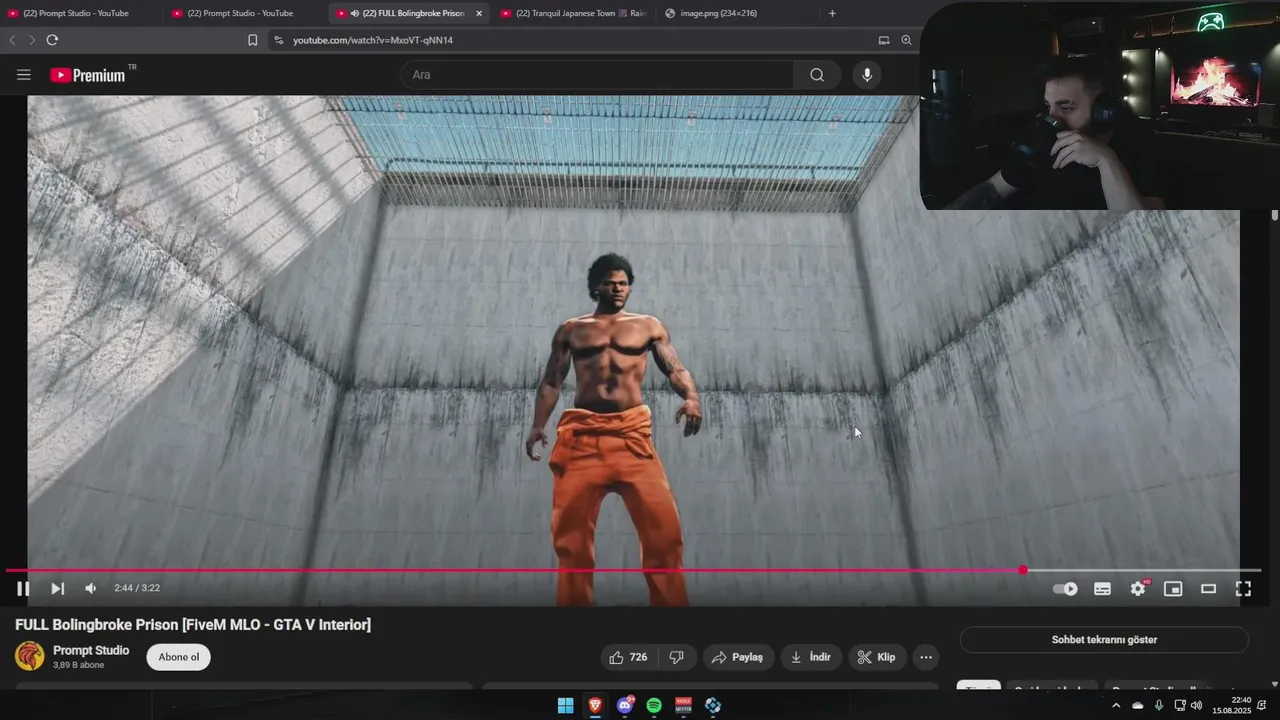Toggle the autoplay switch in player

click(1066, 589)
